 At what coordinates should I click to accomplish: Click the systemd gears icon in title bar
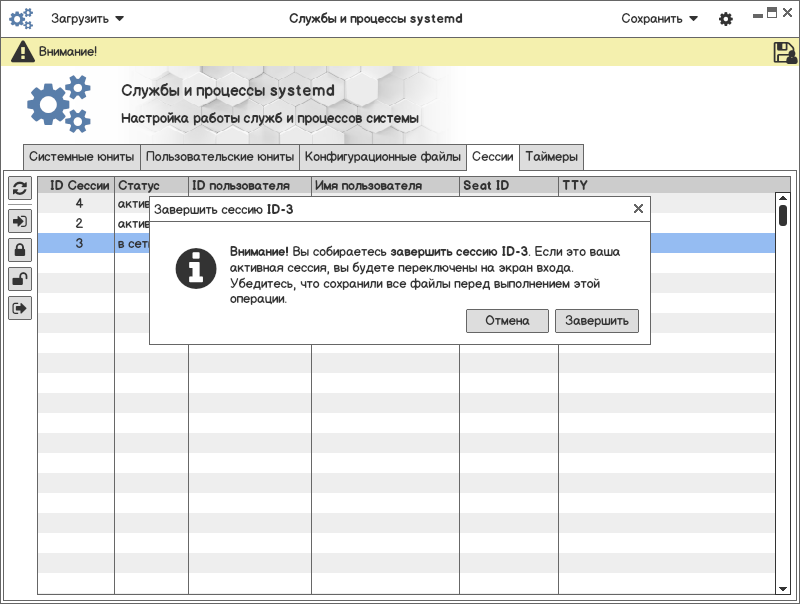(x=21, y=19)
